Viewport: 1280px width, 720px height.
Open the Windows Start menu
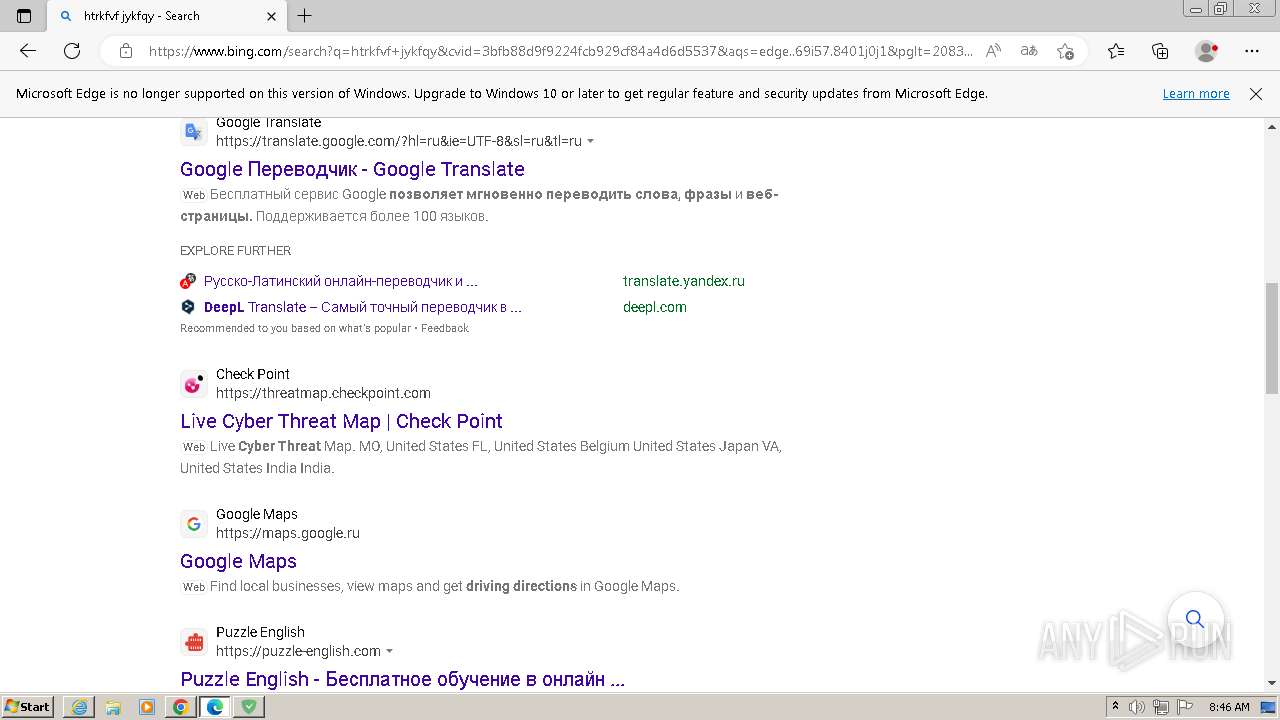pos(28,706)
